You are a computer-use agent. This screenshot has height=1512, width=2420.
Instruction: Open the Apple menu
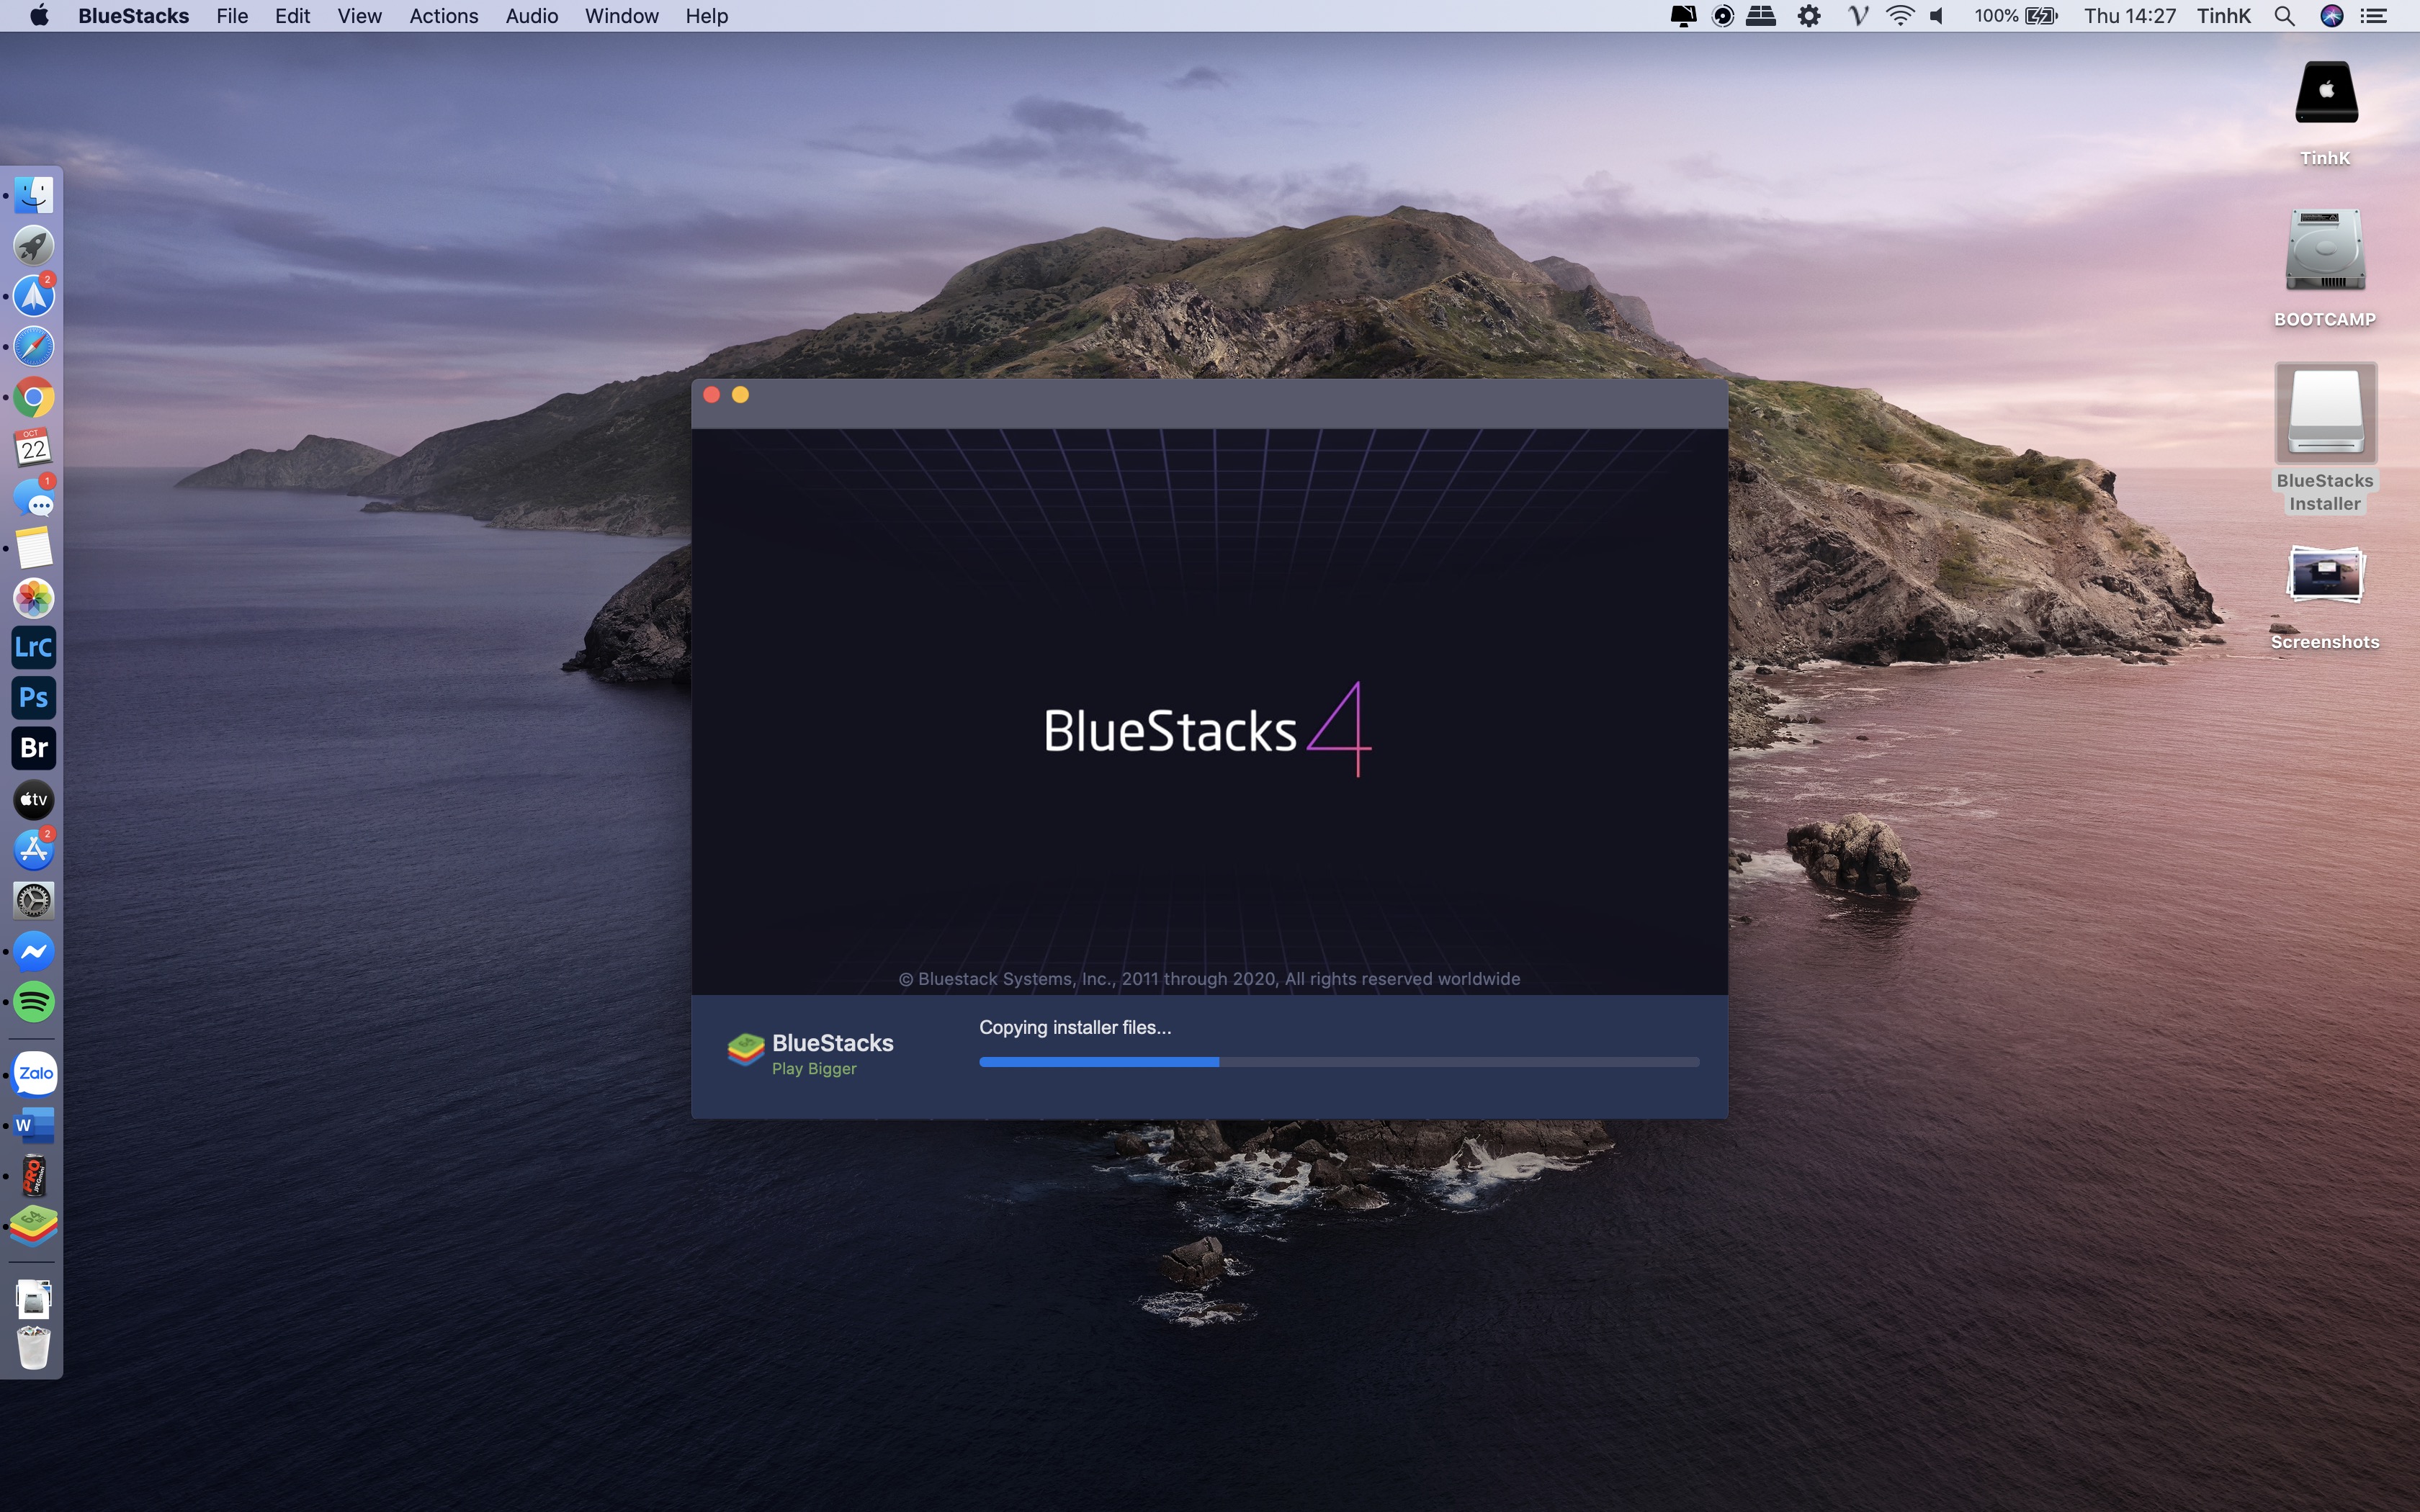click(x=39, y=16)
